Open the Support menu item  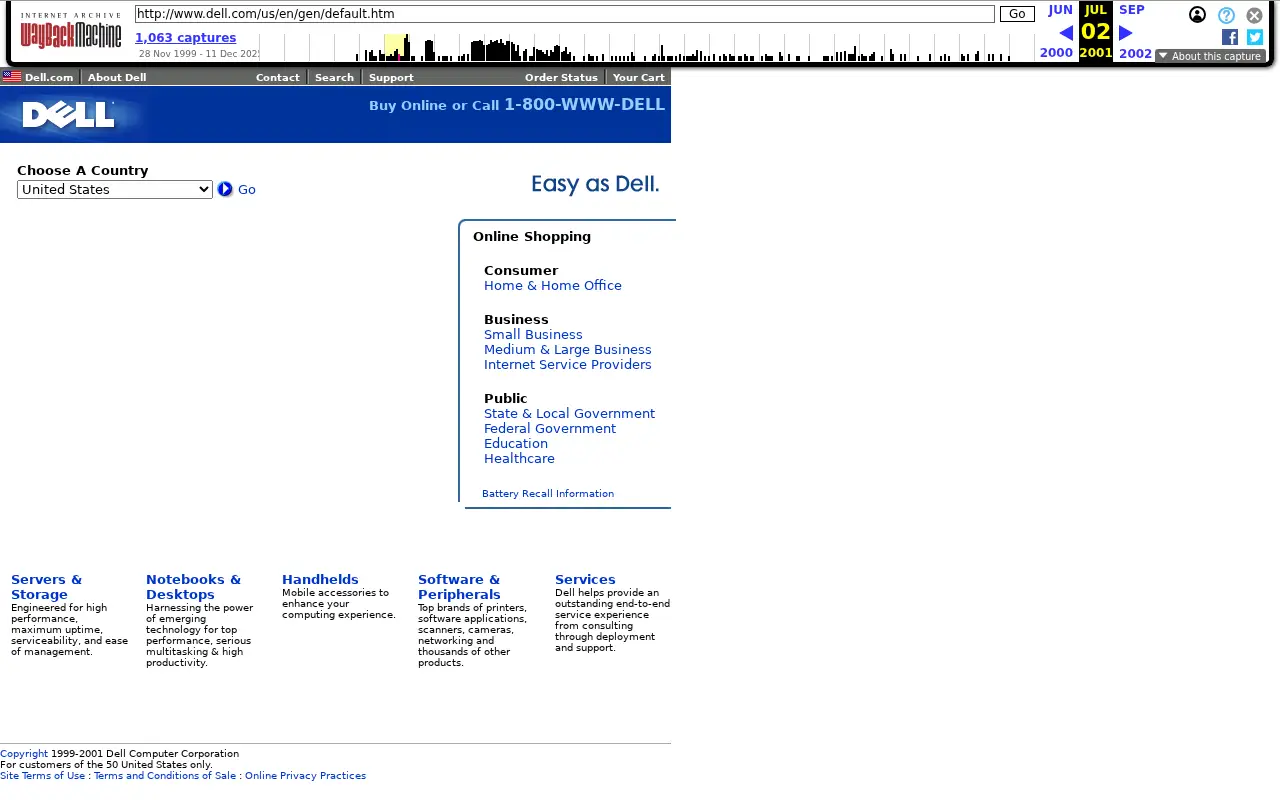tap(391, 77)
